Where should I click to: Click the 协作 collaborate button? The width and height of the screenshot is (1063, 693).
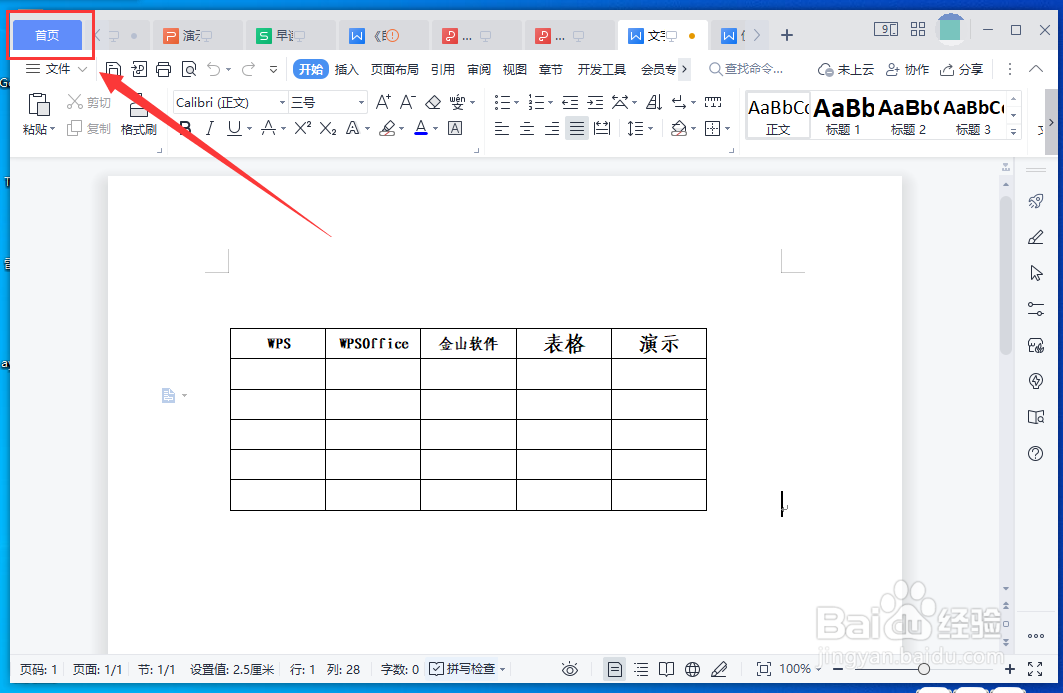pyautogui.click(x=908, y=69)
